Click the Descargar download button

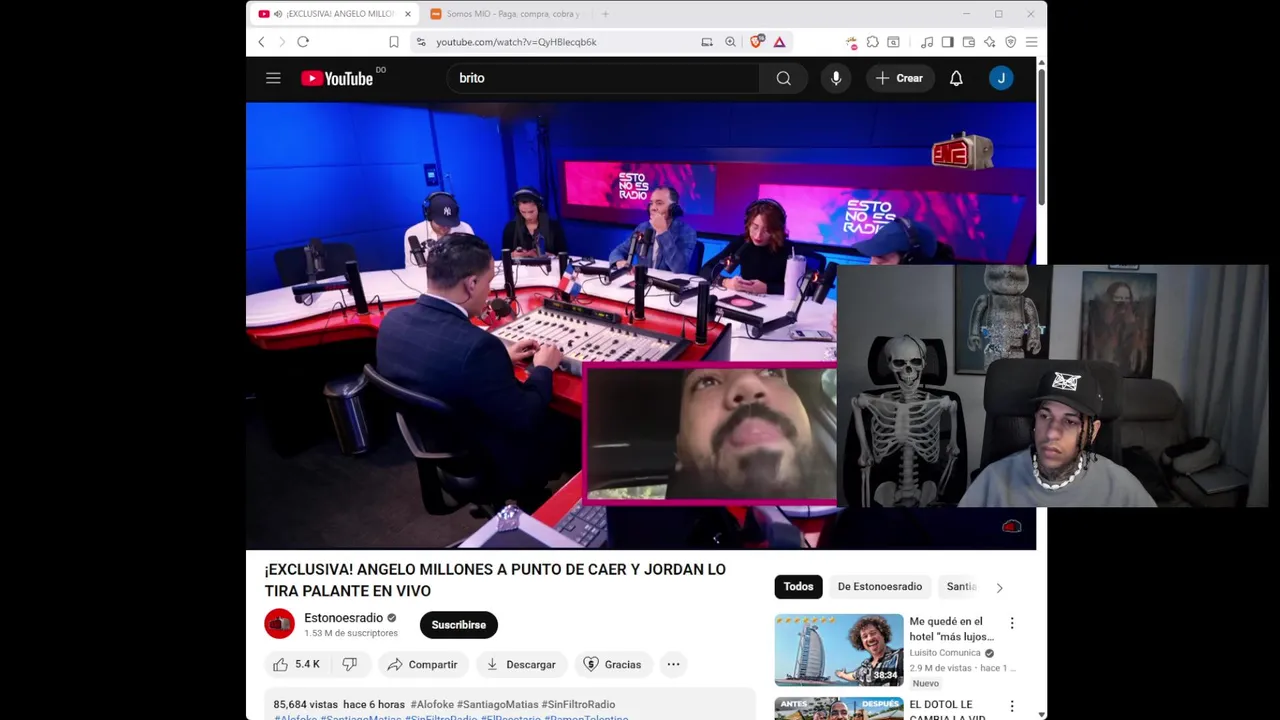tap(521, 664)
